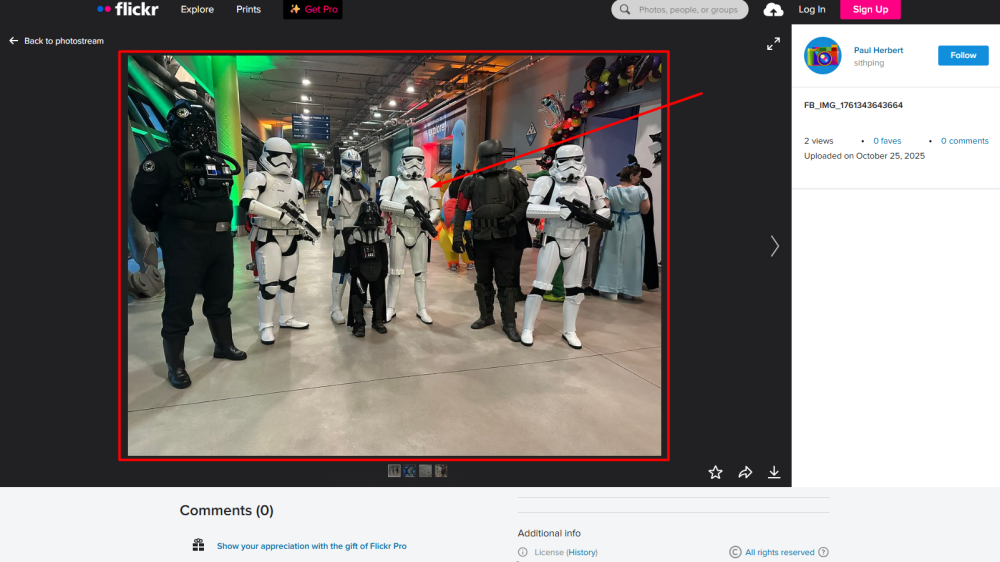
Task: Click the Additional info heading
Action: coord(549,533)
